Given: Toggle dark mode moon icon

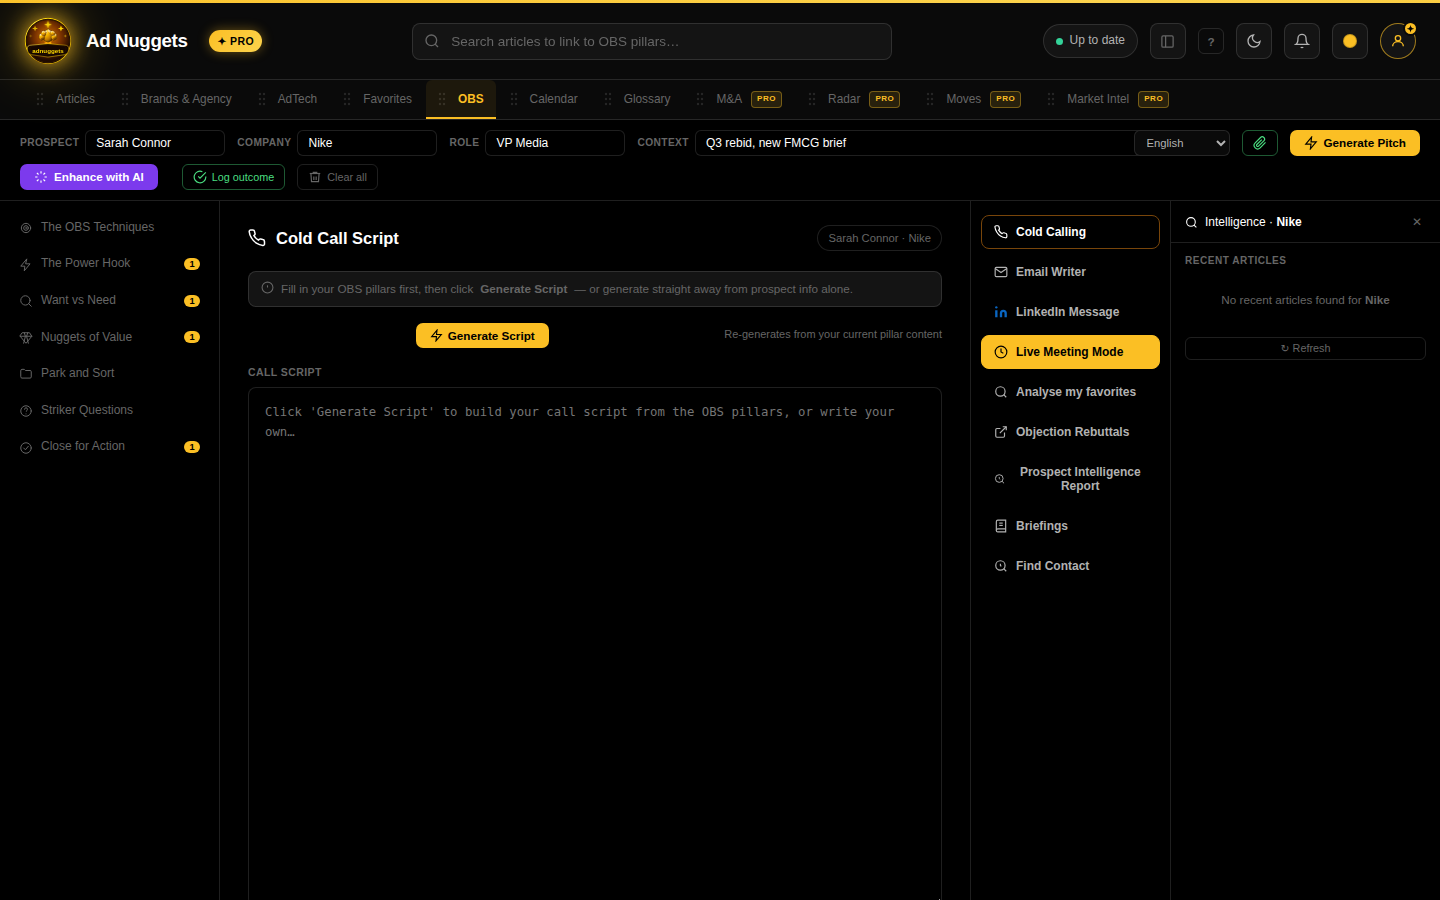Looking at the screenshot, I should tap(1254, 41).
